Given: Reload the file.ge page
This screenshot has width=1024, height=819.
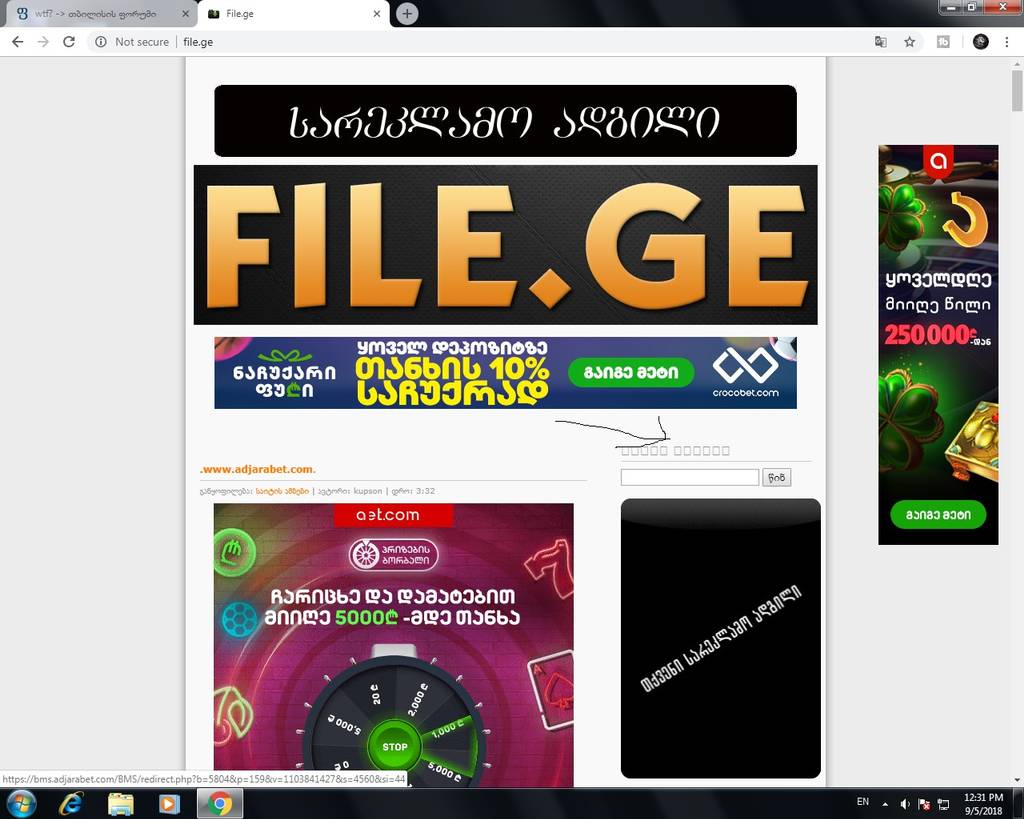Looking at the screenshot, I should [x=69, y=42].
